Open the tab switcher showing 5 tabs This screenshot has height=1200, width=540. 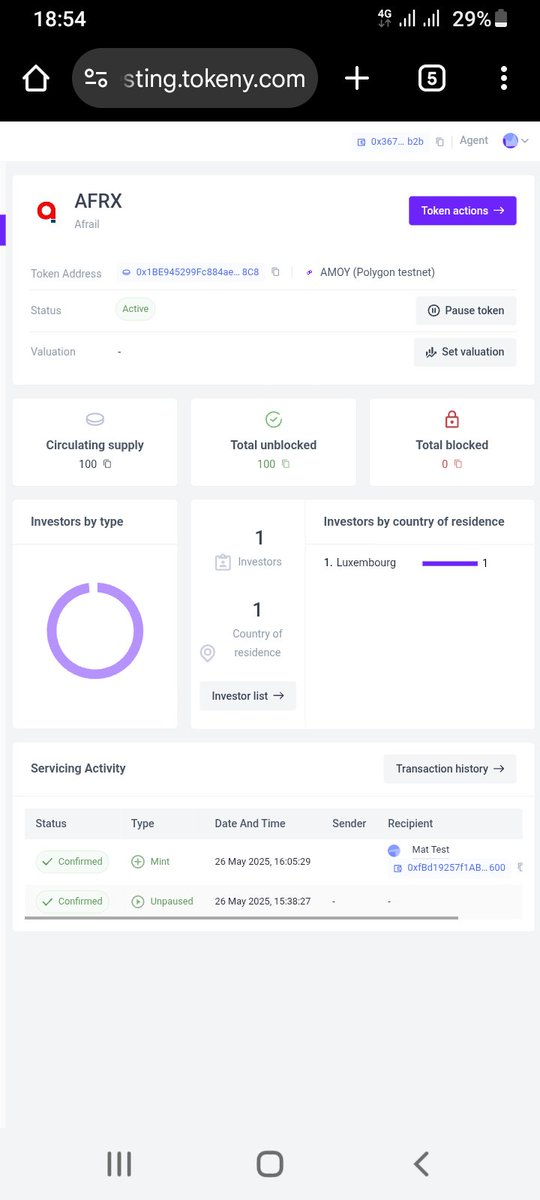click(431, 78)
